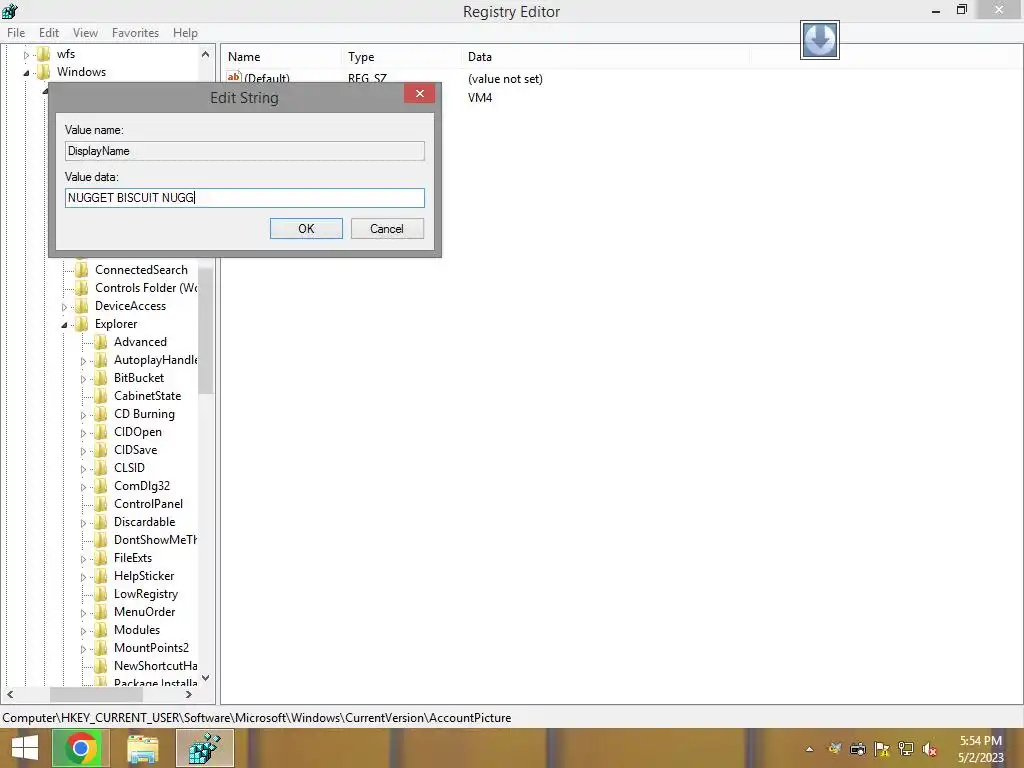
Task: Expand the CD Burning key
Action: pyautogui.click(x=83, y=415)
